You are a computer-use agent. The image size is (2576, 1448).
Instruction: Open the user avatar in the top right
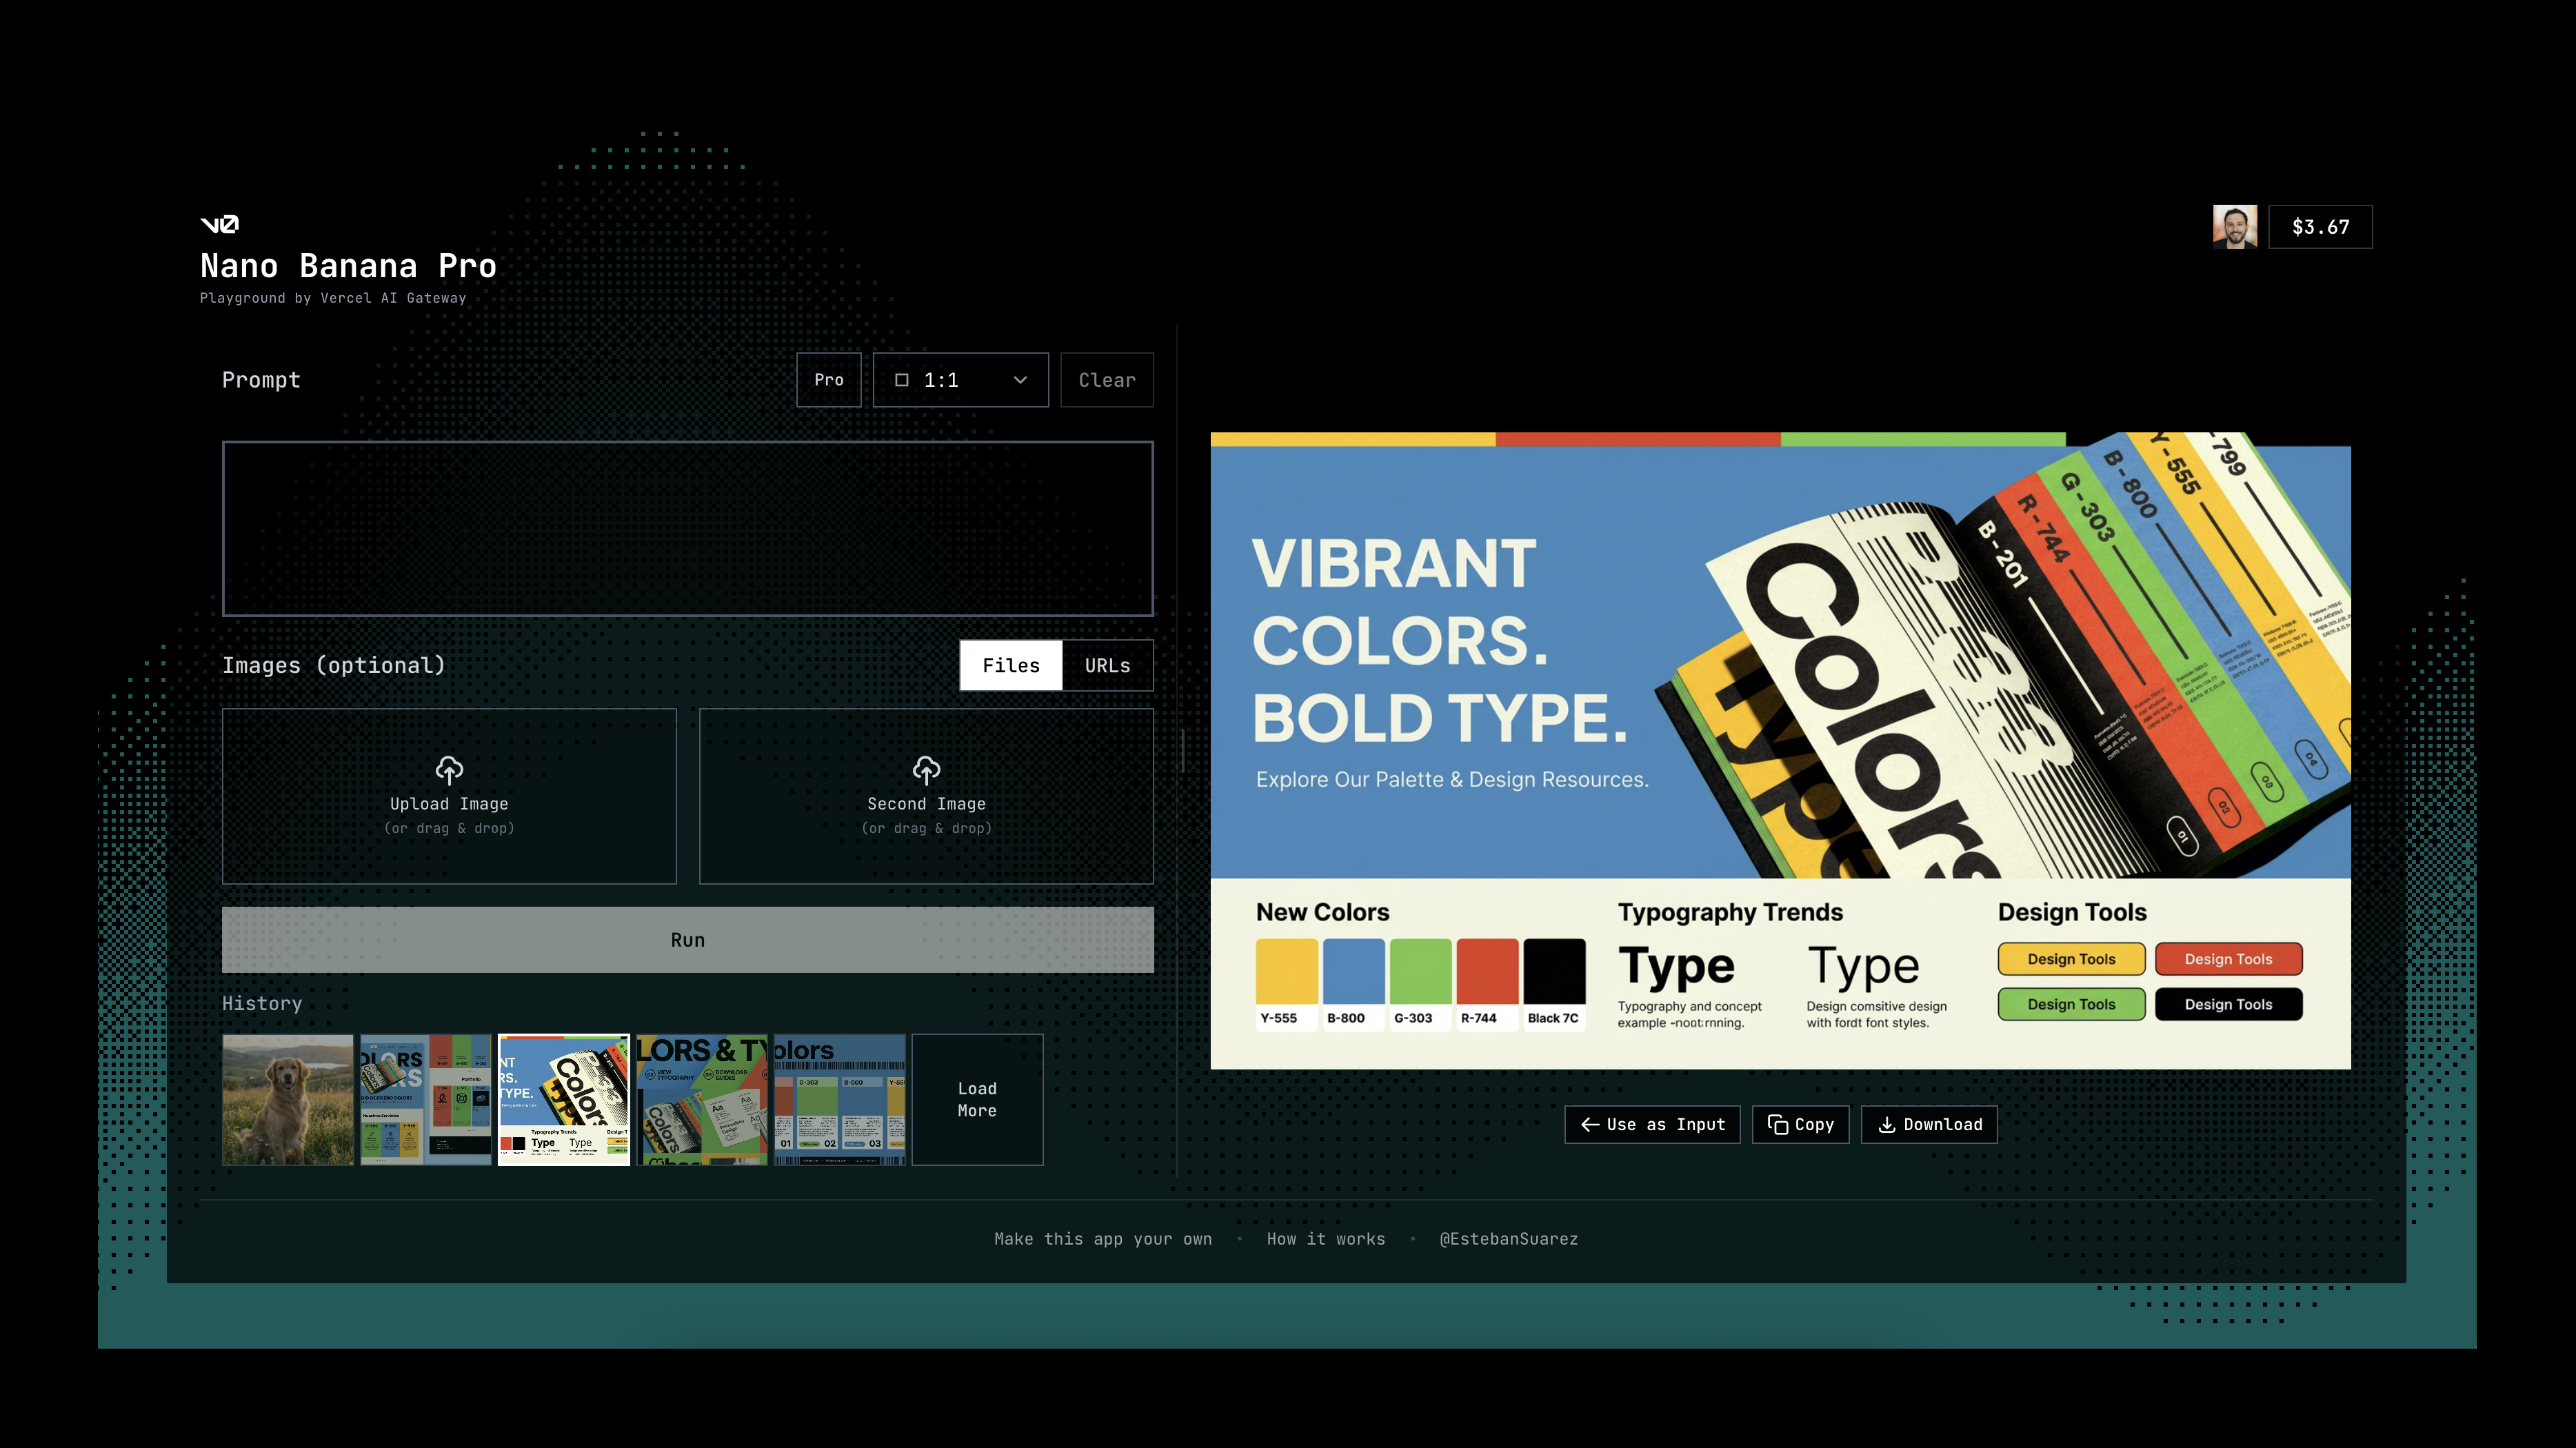pos(2235,226)
